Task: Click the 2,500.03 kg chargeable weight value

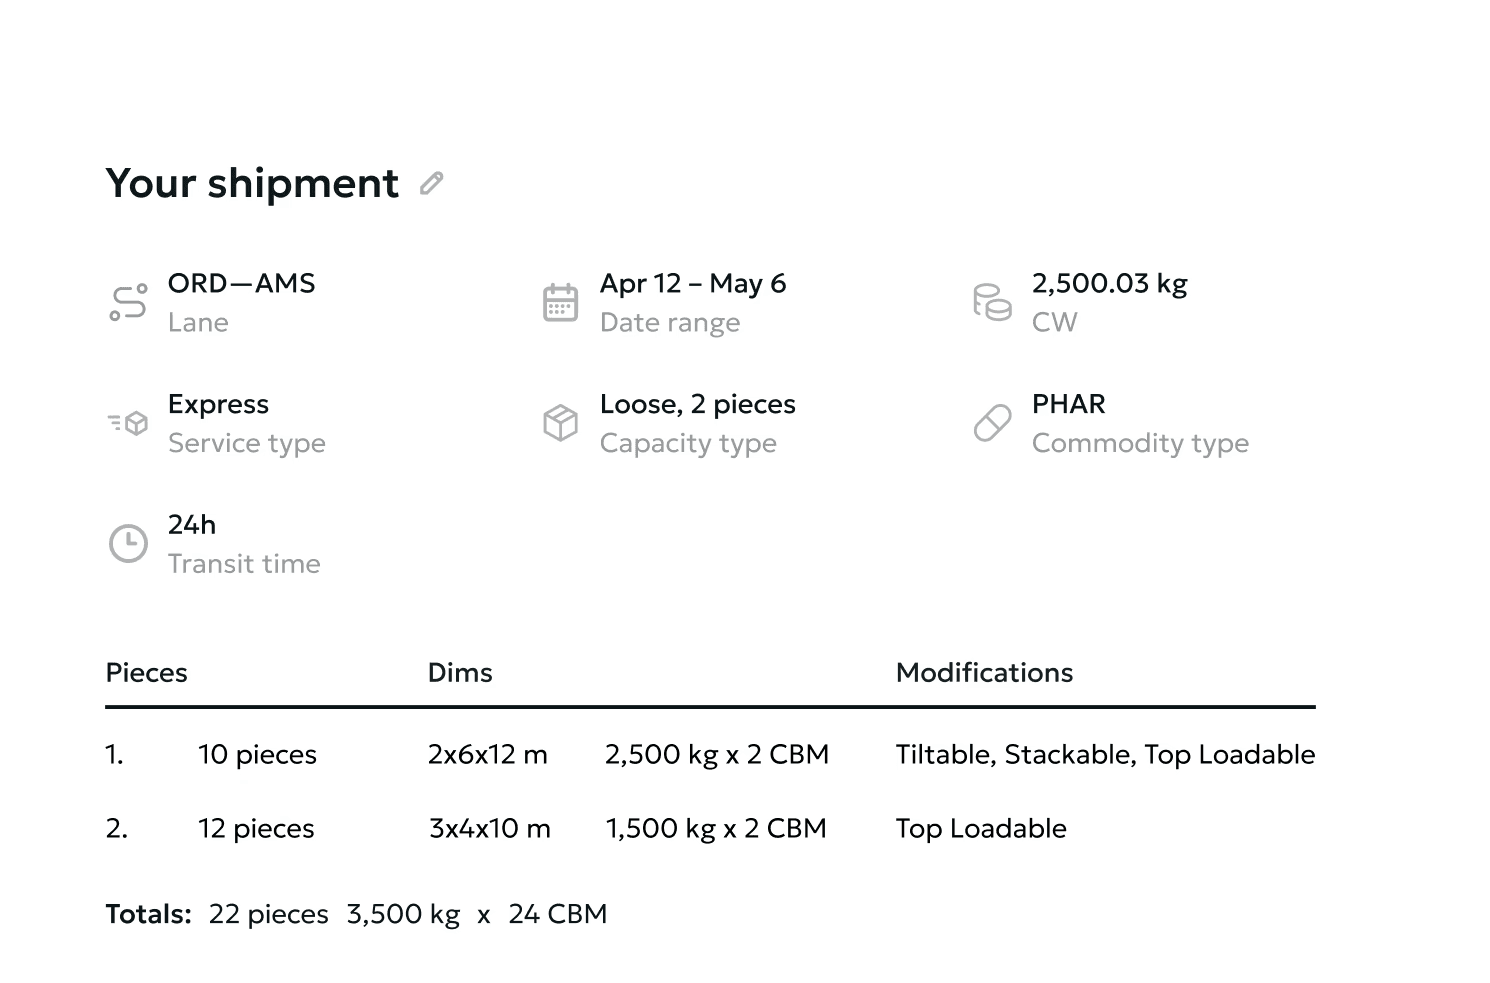Action: 1109,284
